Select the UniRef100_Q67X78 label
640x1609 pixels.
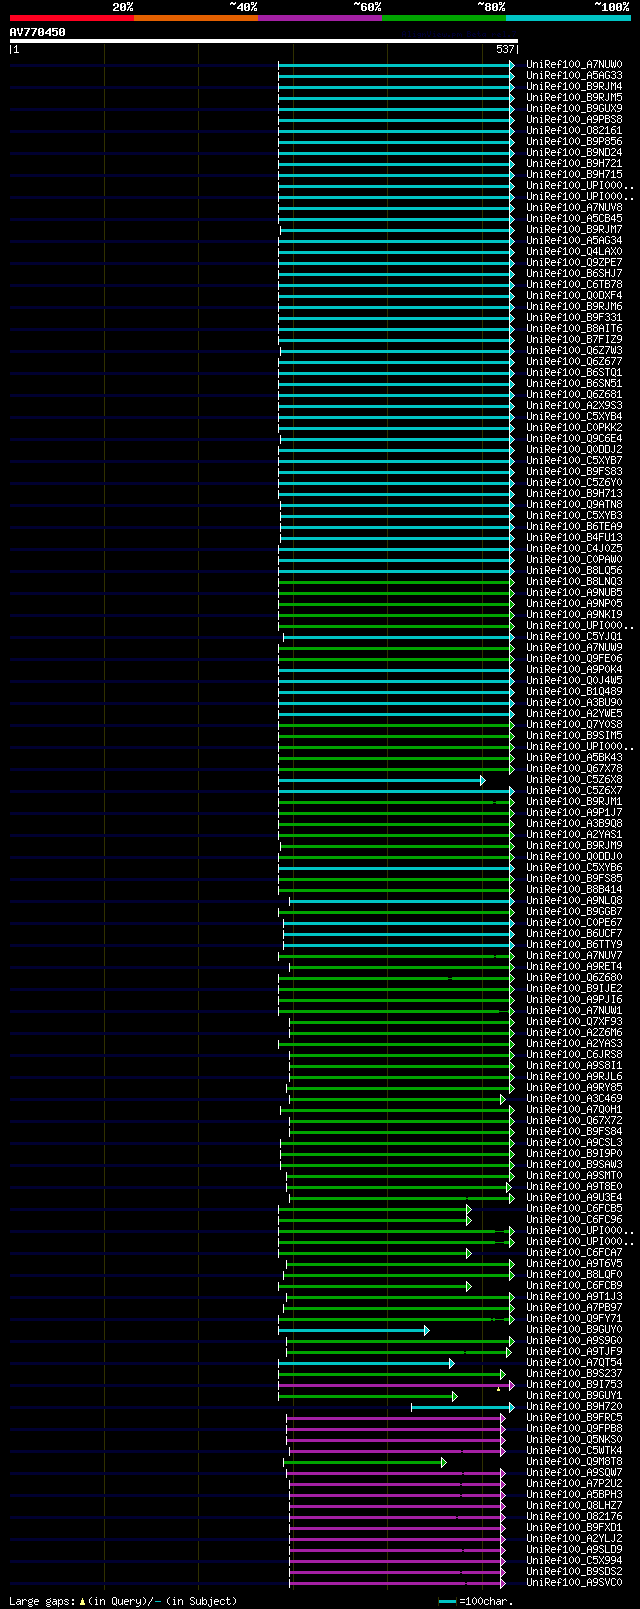click(574, 769)
